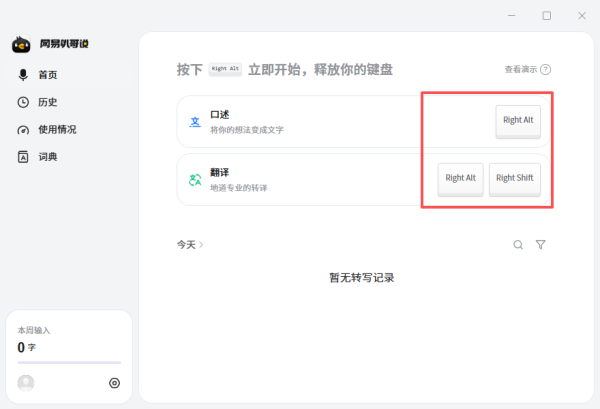
Task: Click the 翻译 translation icon
Action: pyautogui.click(x=195, y=179)
